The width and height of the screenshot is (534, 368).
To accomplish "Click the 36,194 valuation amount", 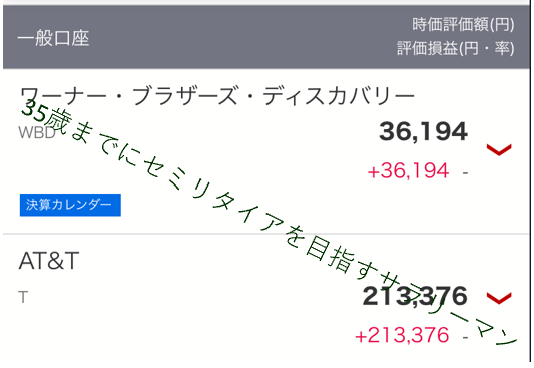I will click(x=423, y=132).
